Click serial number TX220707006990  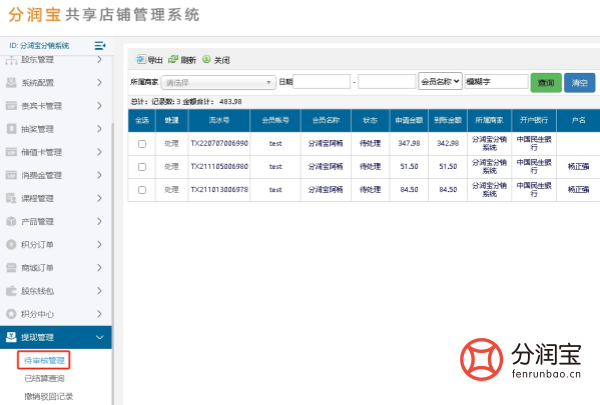click(x=219, y=144)
